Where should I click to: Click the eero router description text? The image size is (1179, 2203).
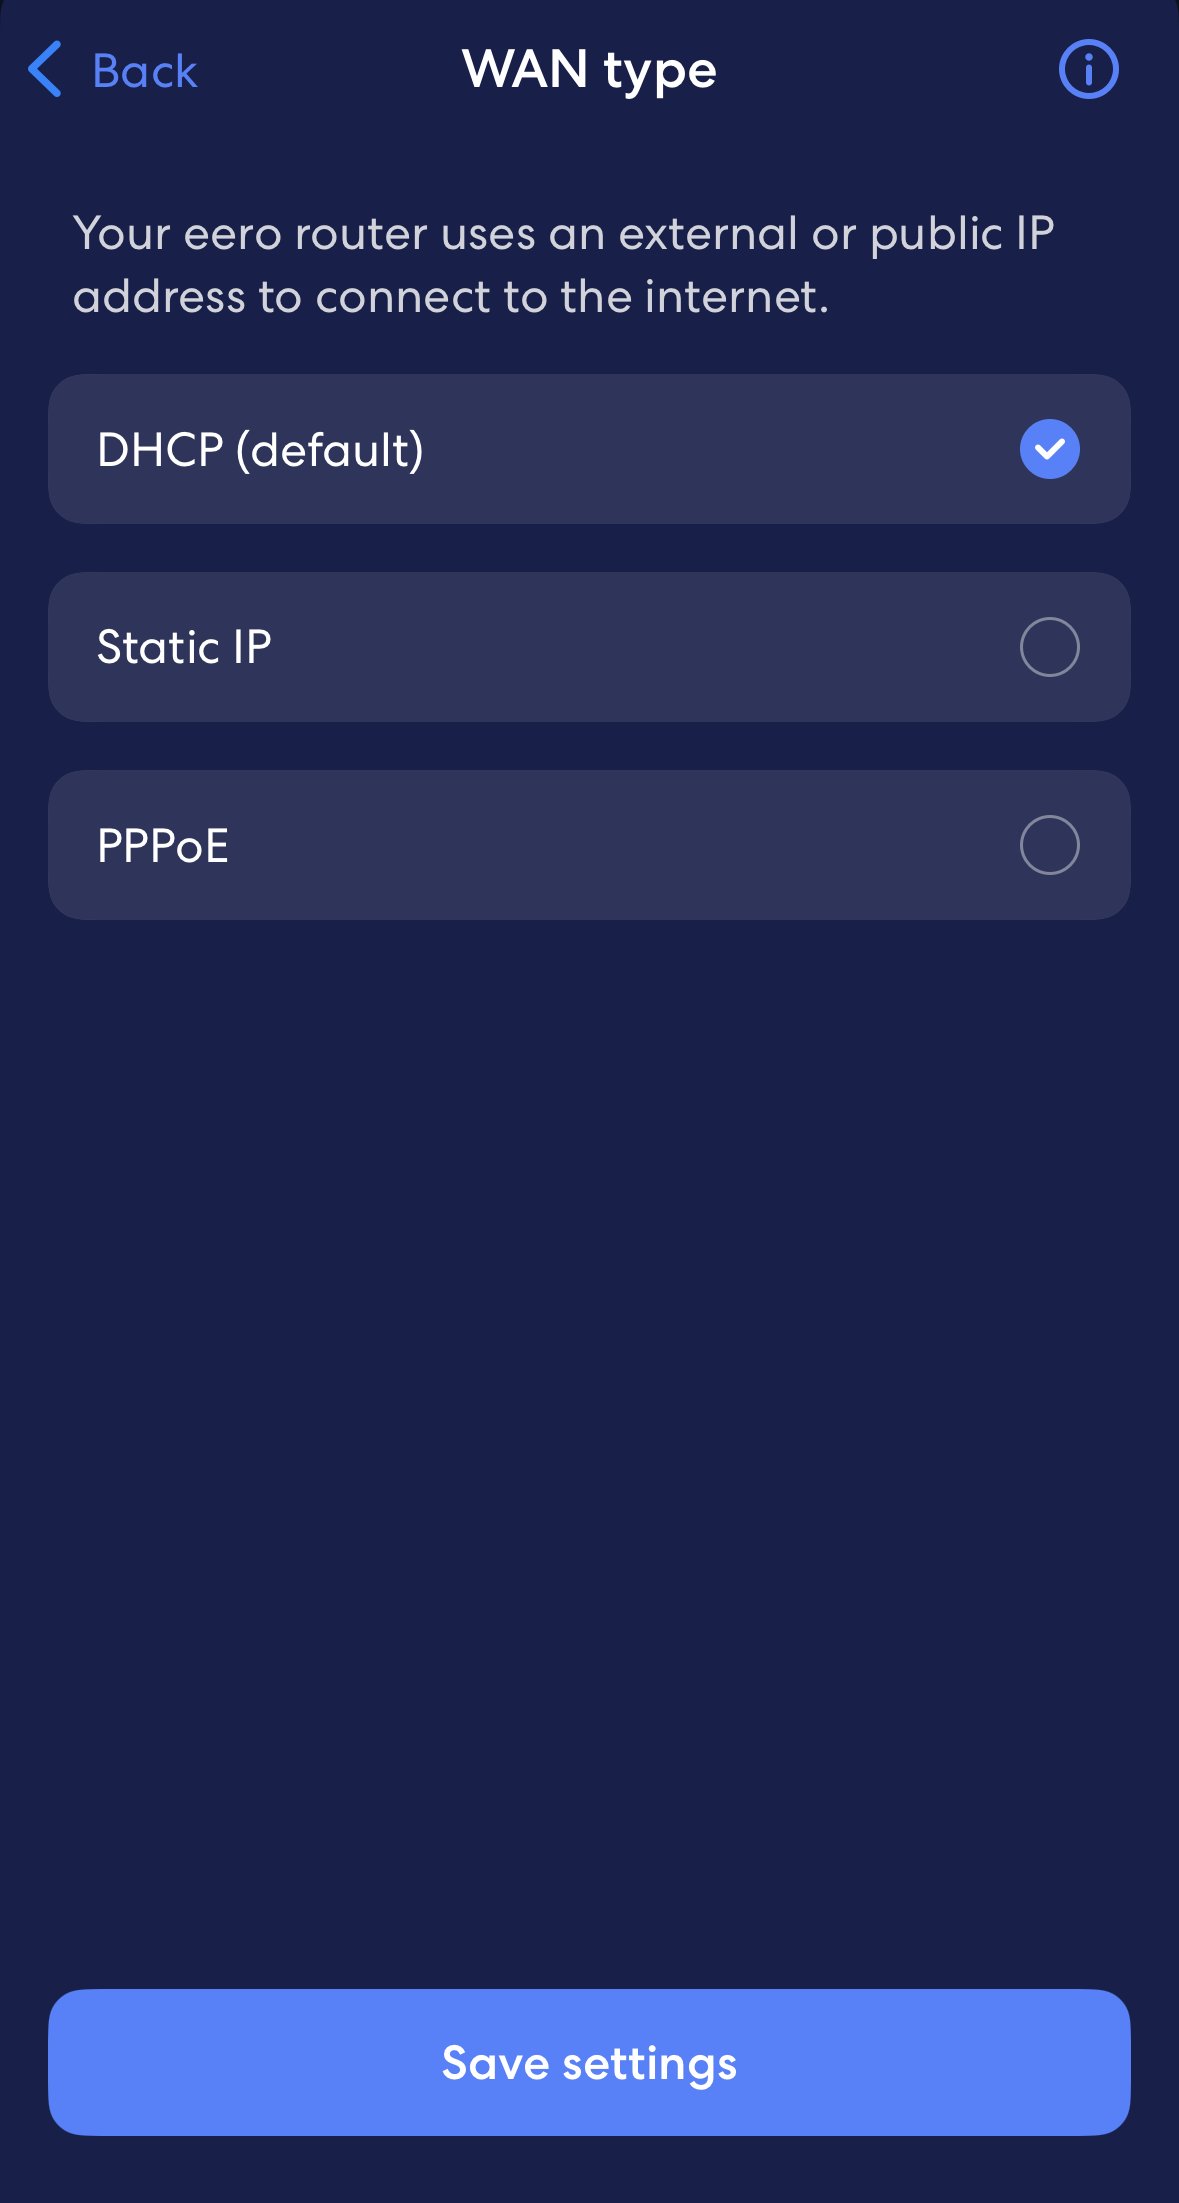tap(563, 265)
